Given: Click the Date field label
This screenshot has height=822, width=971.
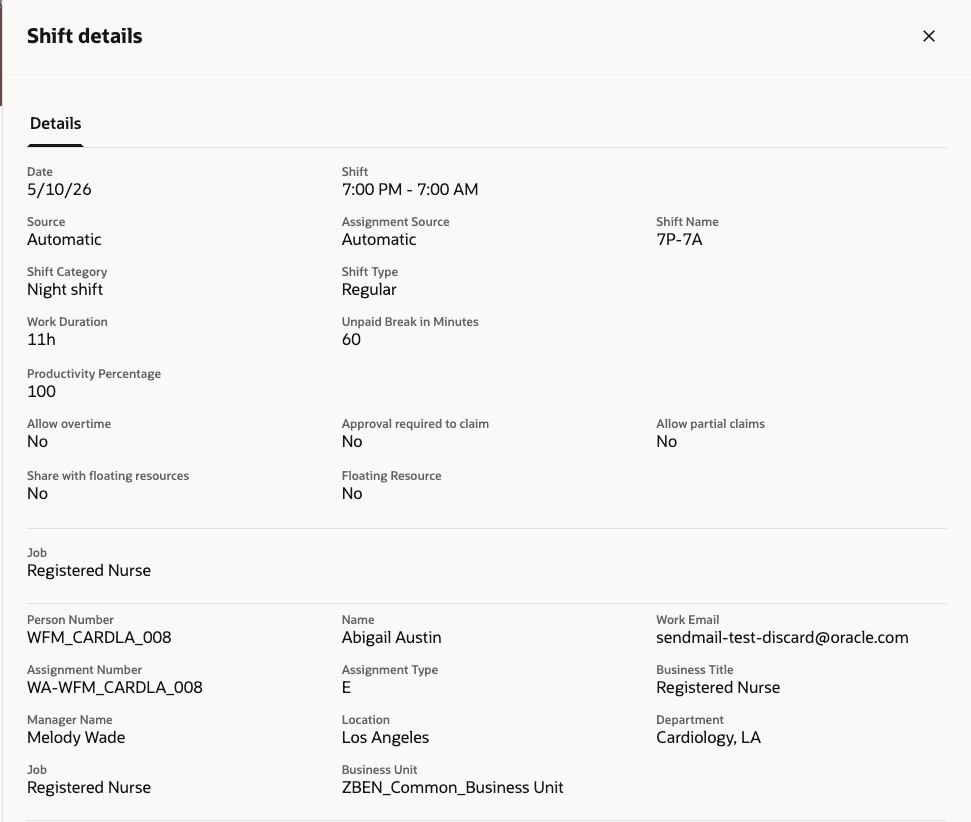Looking at the screenshot, I should [40, 172].
